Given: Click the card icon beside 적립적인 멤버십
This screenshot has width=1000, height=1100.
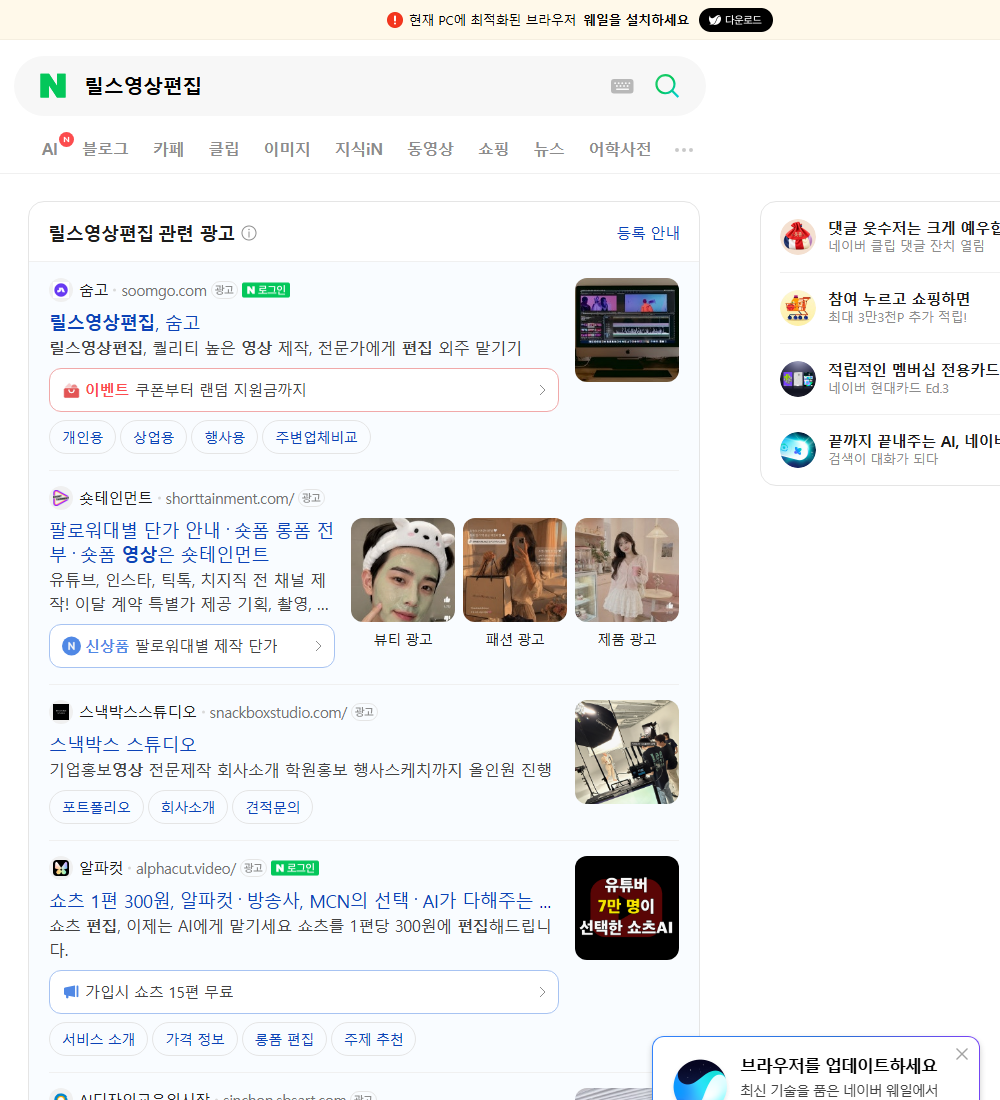Looking at the screenshot, I should [798, 379].
